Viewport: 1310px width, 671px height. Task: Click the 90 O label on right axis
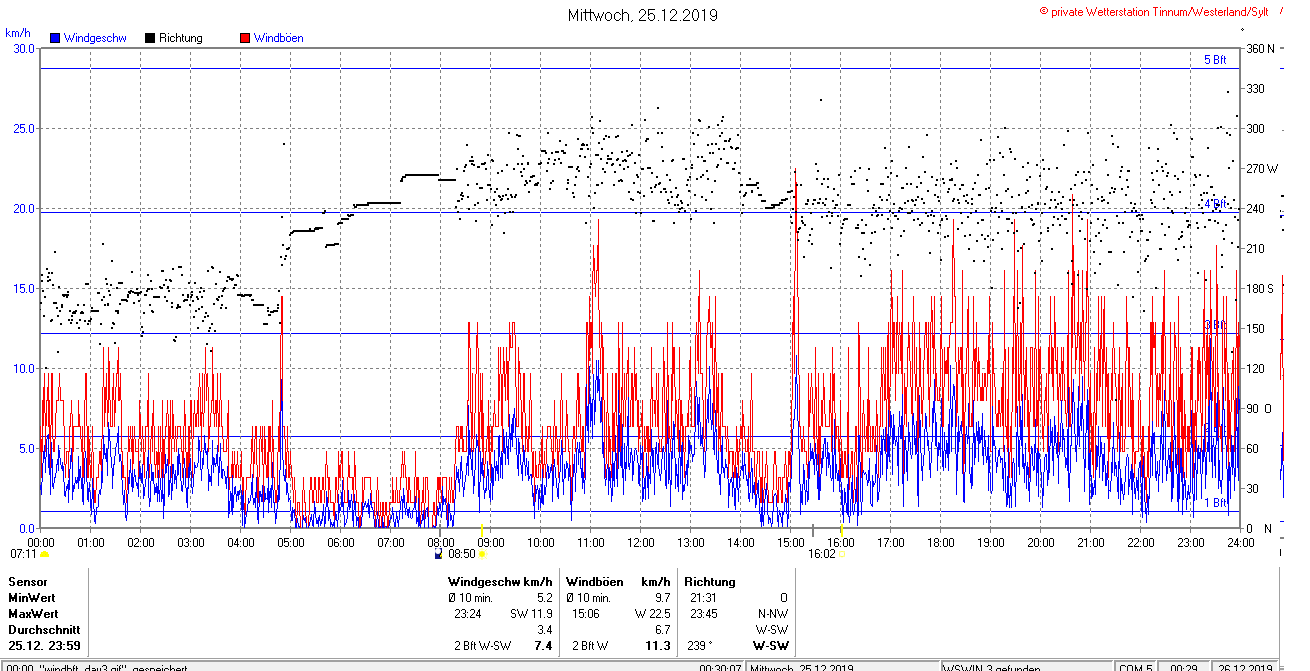(x=1258, y=409)
